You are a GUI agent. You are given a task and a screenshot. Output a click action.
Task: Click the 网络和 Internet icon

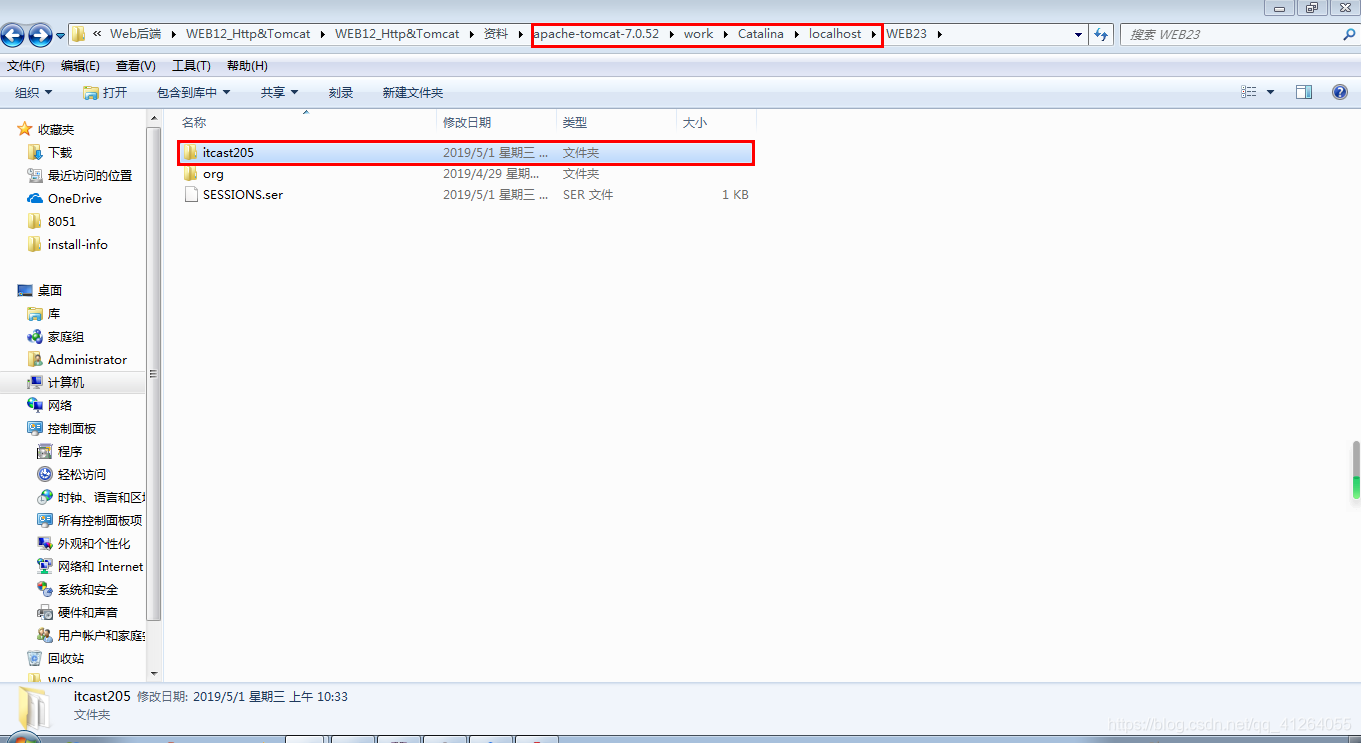click(45, 566)
